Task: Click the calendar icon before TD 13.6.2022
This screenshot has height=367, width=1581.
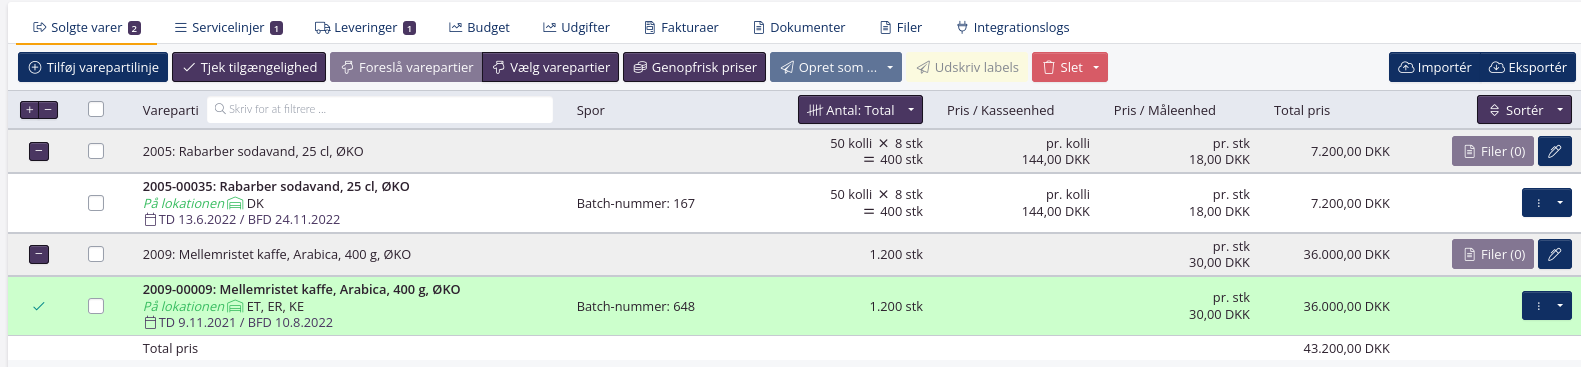Action: click(x=150, y=220)
